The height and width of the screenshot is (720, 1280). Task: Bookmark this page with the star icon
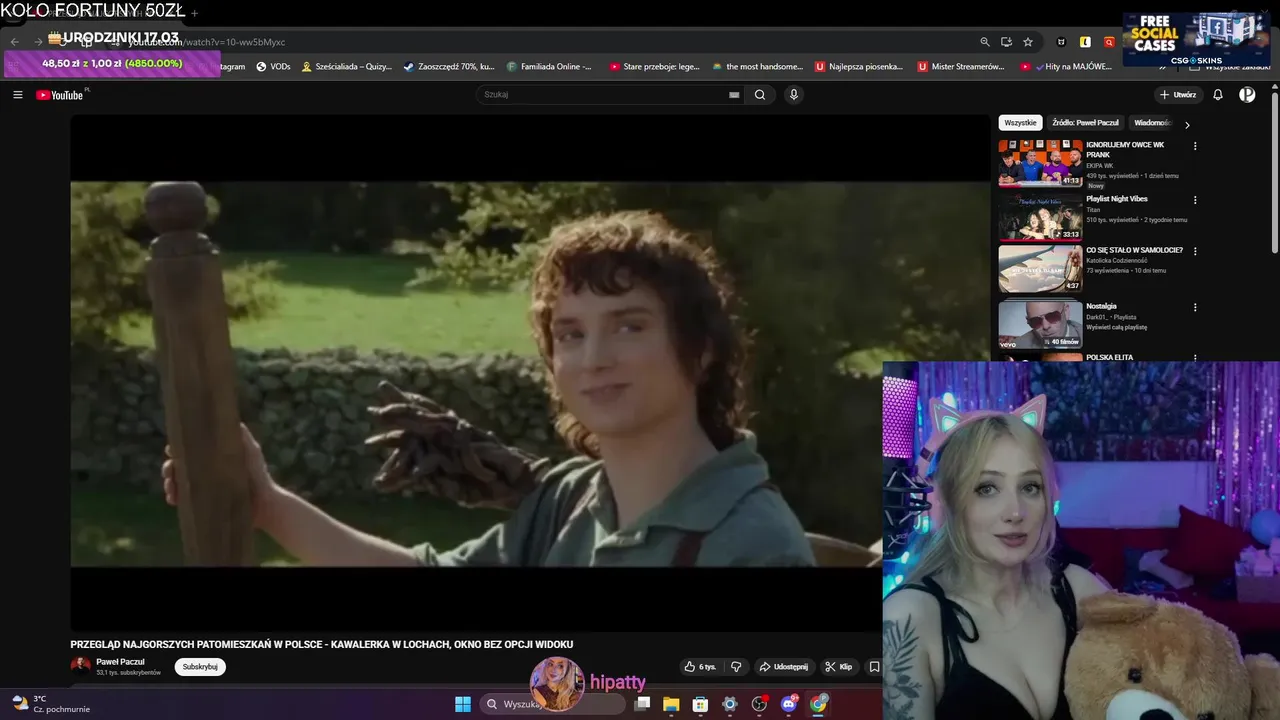point(1028,42)
